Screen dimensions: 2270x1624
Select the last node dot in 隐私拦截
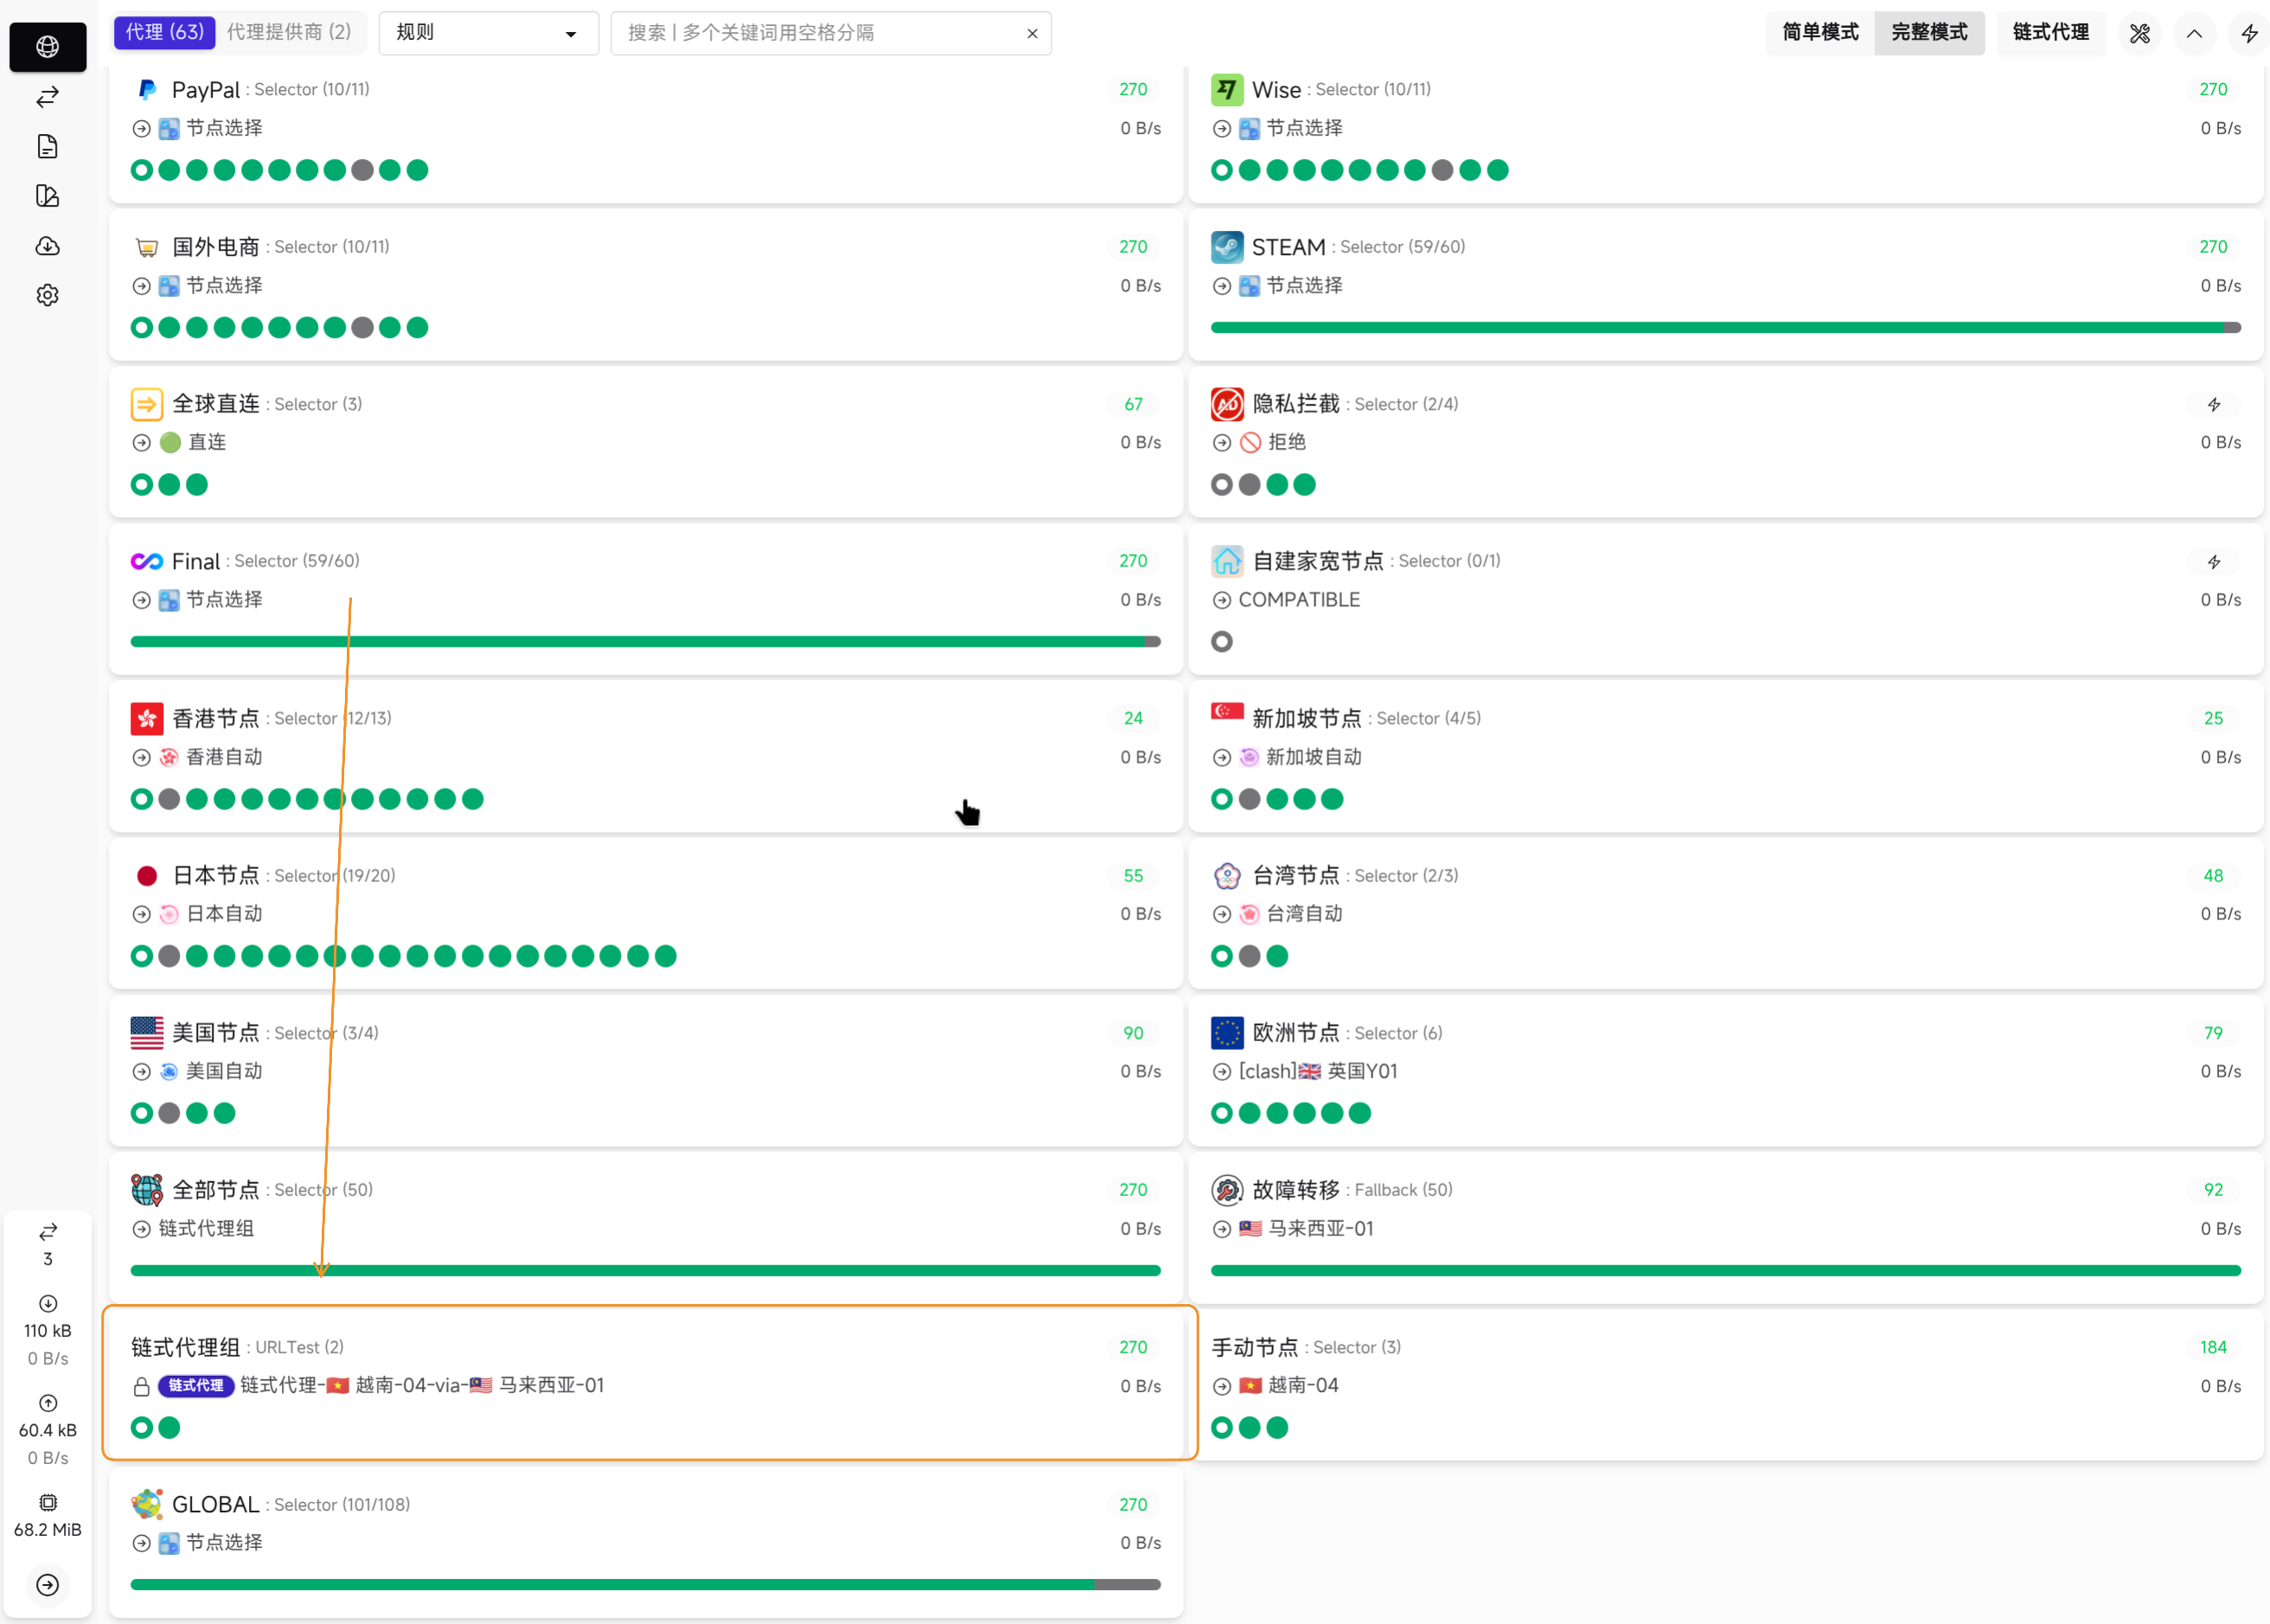click(1304, 485)
